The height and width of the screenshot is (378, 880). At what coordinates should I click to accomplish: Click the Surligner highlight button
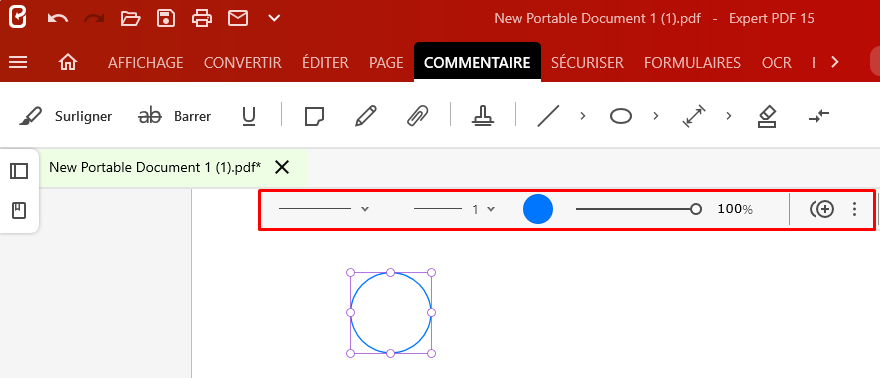coord(65,117)
